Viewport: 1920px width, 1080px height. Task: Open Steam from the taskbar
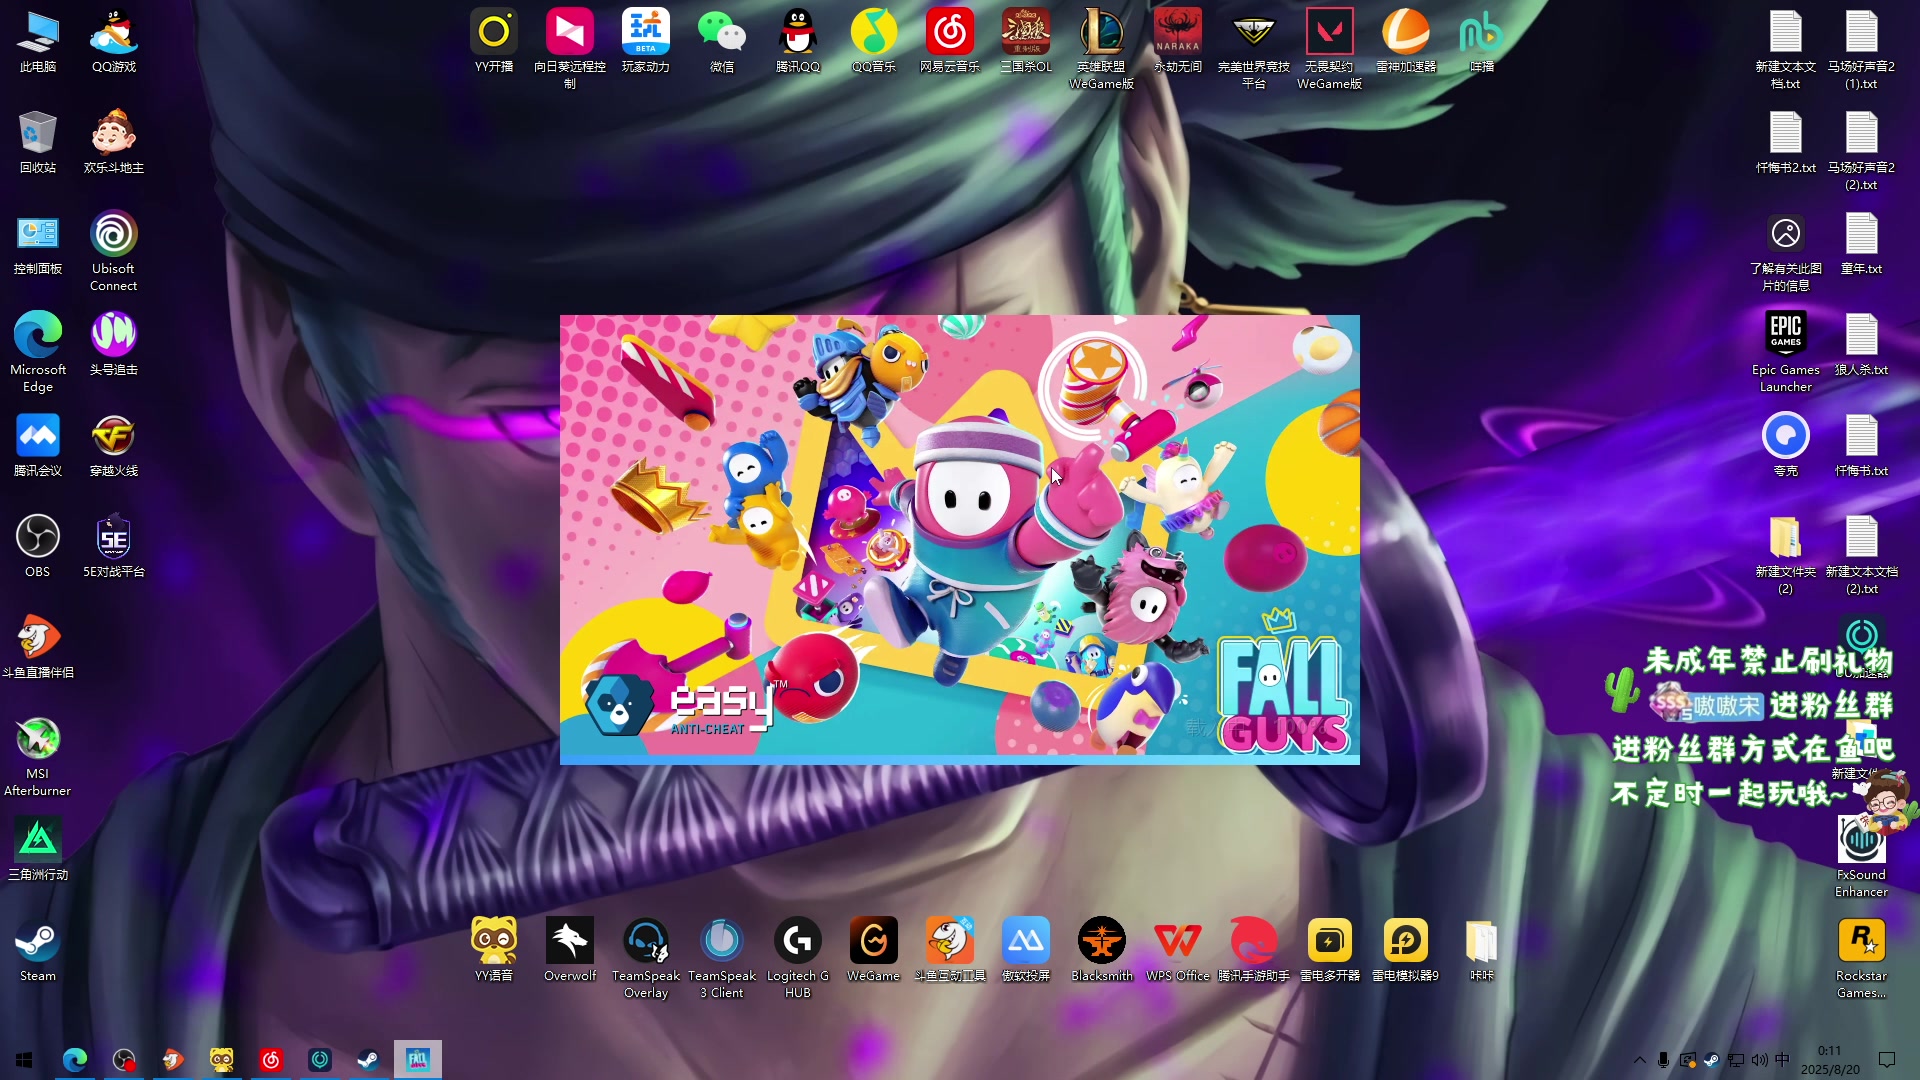[369, 1060]
